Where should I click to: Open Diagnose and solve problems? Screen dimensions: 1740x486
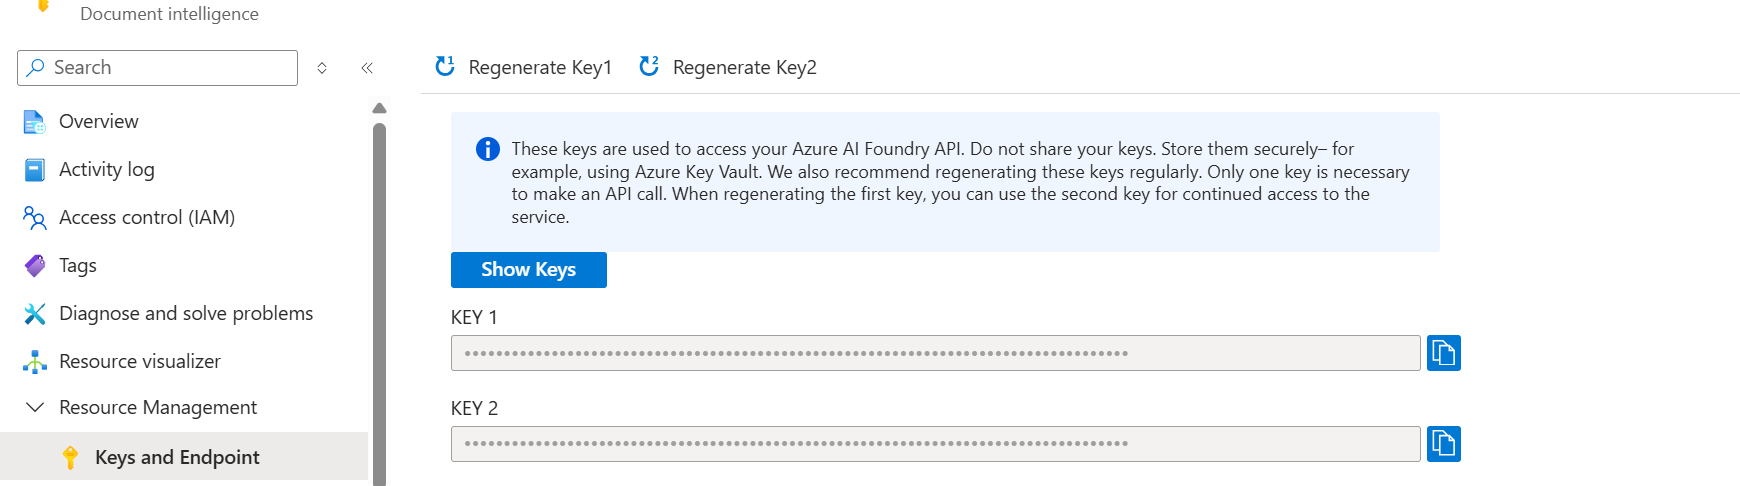click(x=184, y=313)
